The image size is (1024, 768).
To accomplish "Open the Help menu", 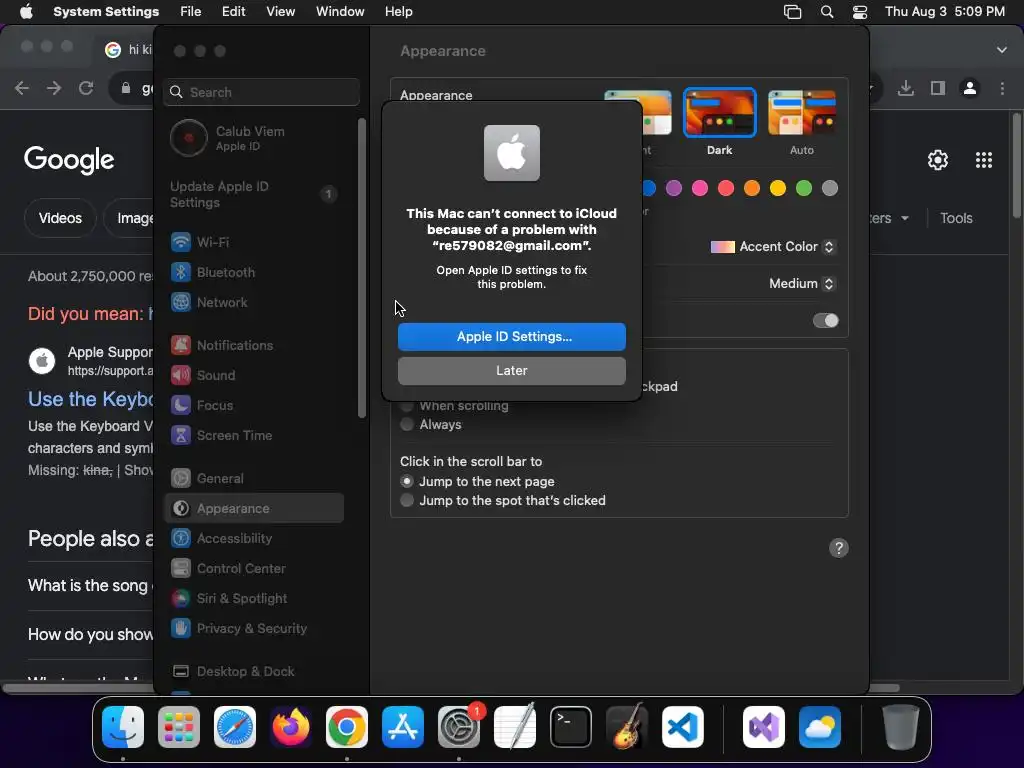I will (x=398, y=12).
